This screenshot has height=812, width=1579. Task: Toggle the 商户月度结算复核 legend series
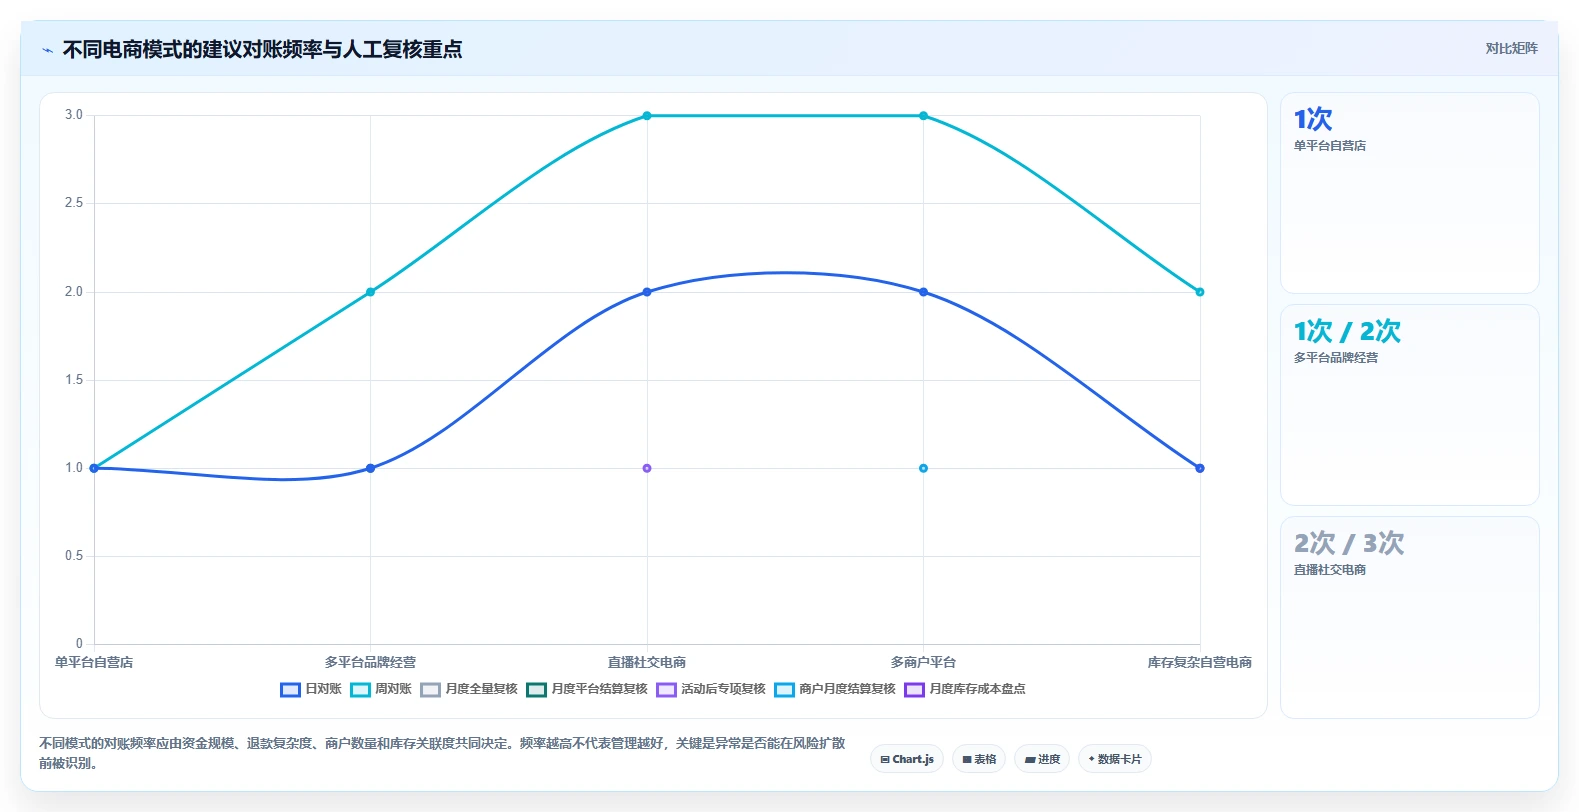(x=835, y=689)
